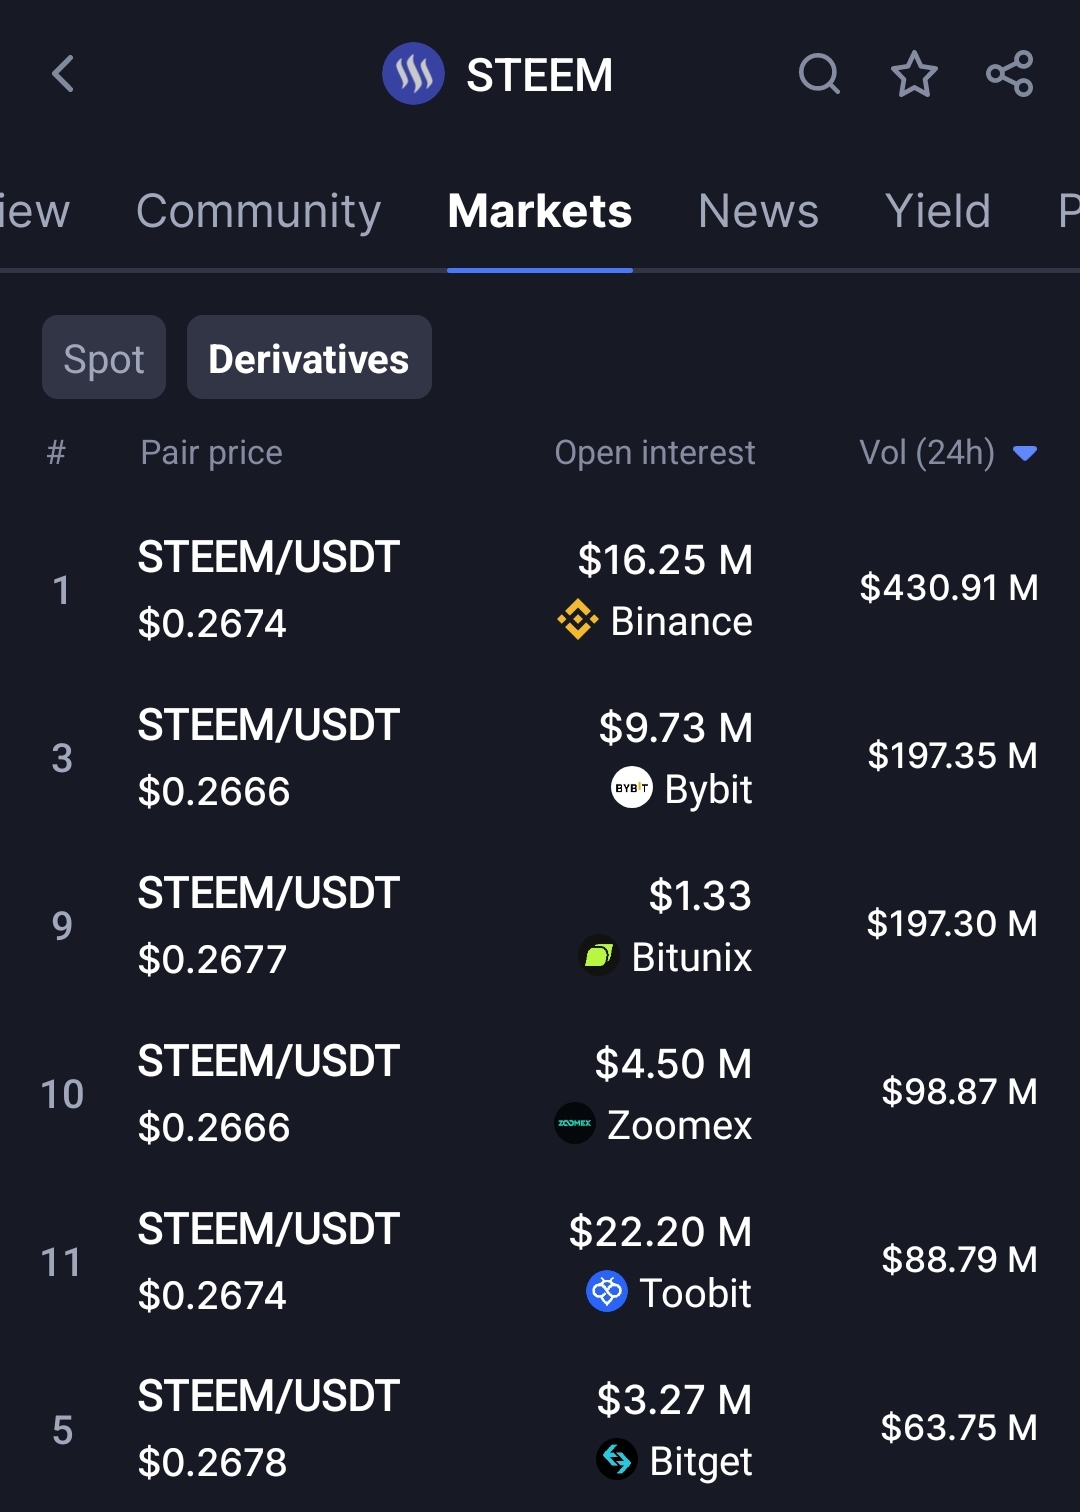
Task: Tap the Binance exchange logo
Action: click(578, 621)
